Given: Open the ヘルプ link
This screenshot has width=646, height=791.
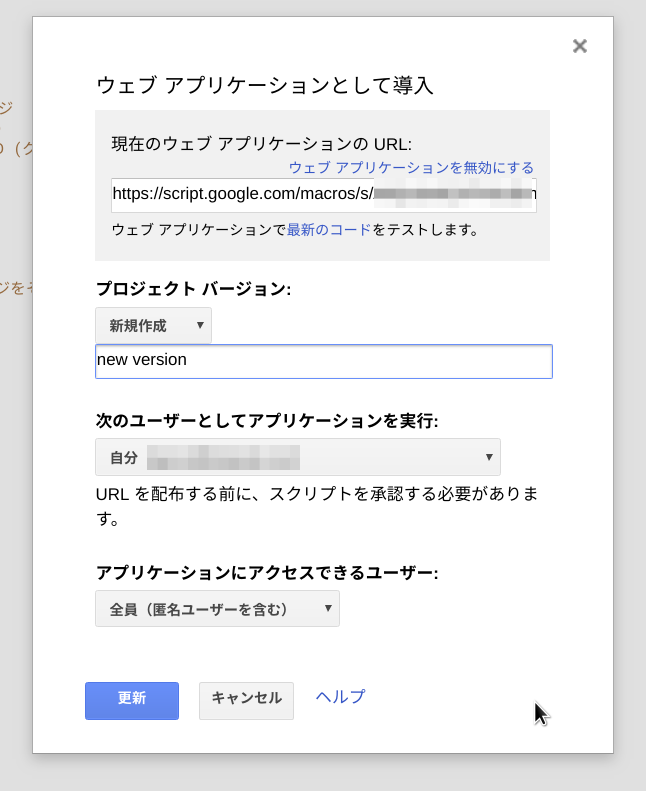Looking at the screenshot, I should (x=340, y=697).
